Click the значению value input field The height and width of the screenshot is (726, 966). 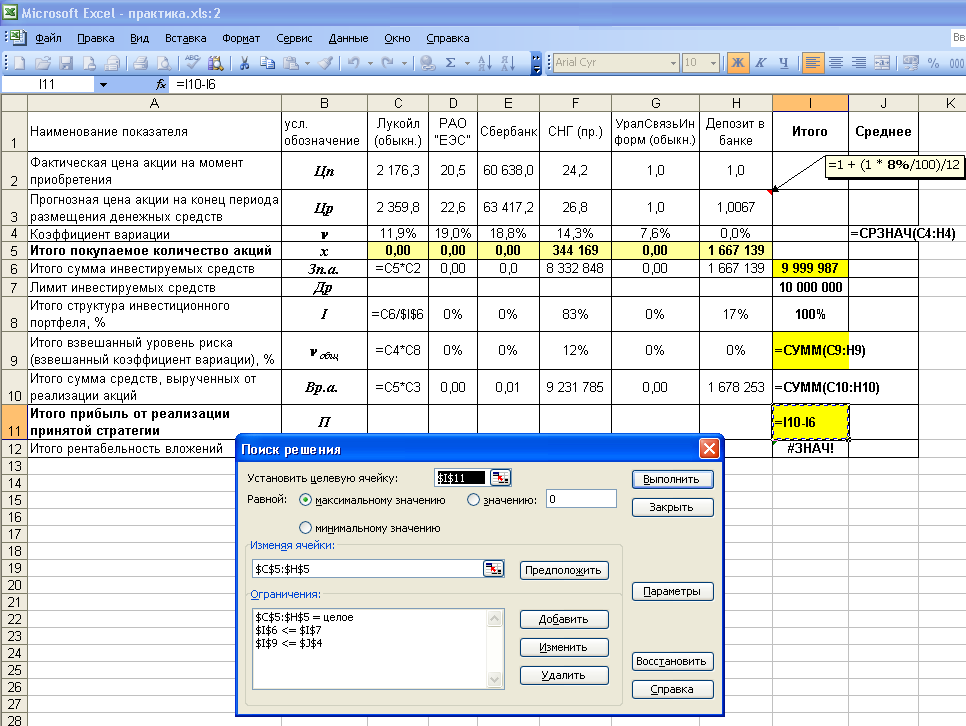[x=581, y=499]
